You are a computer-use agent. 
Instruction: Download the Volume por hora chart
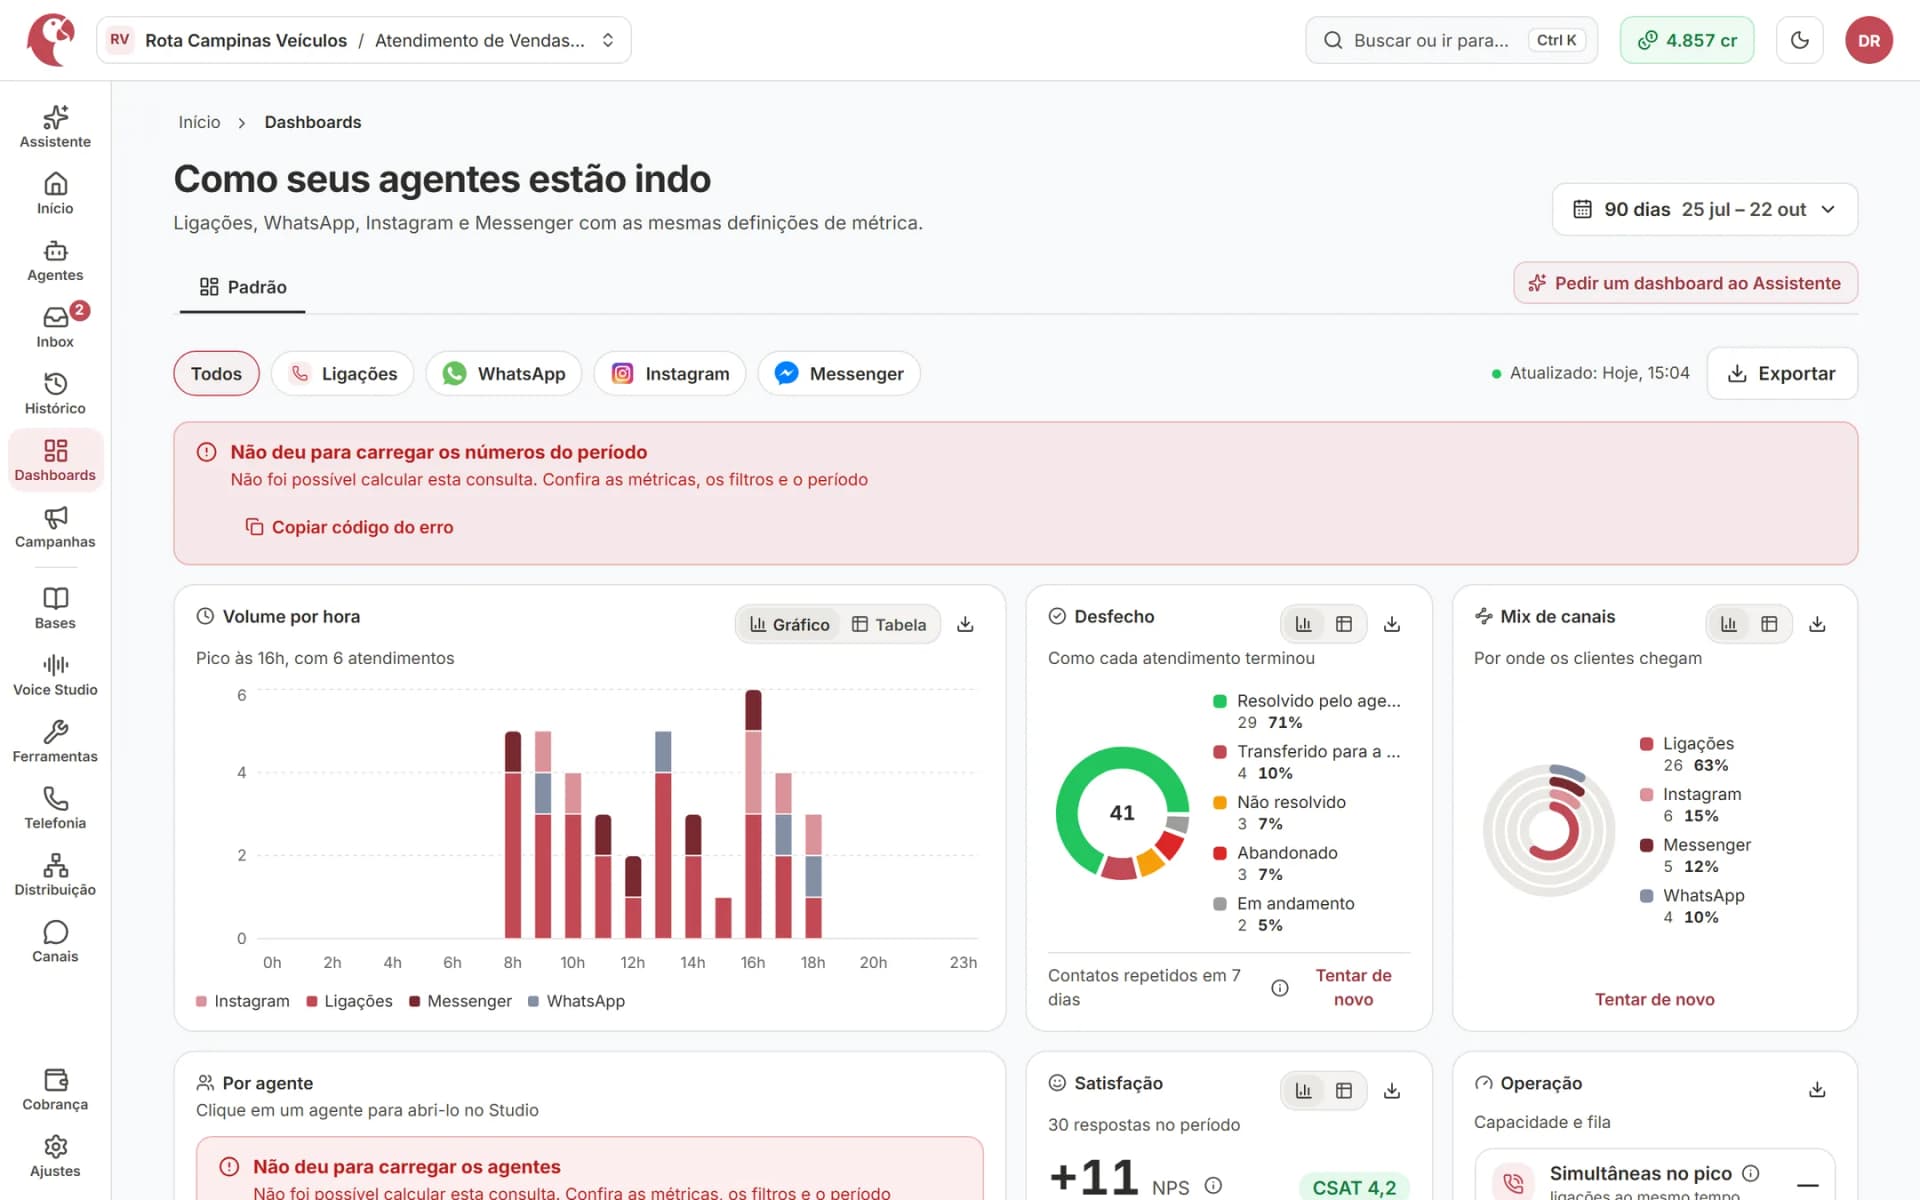(965, 624)
